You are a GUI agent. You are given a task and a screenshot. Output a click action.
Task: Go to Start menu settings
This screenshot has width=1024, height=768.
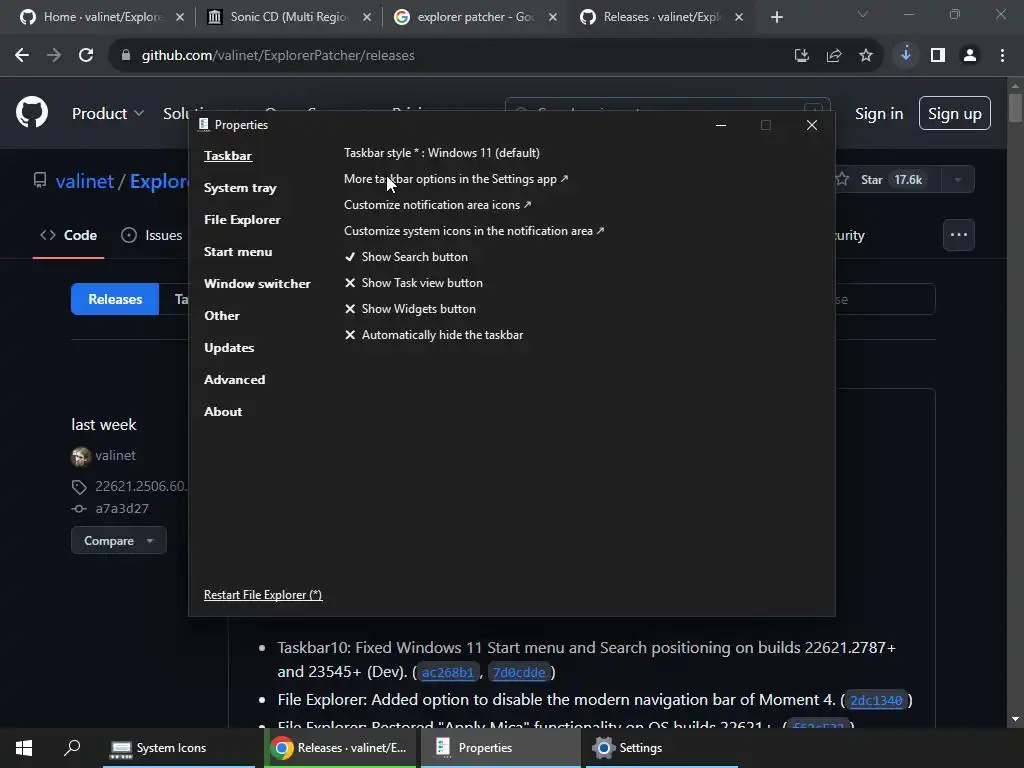(x=238, y=251)
